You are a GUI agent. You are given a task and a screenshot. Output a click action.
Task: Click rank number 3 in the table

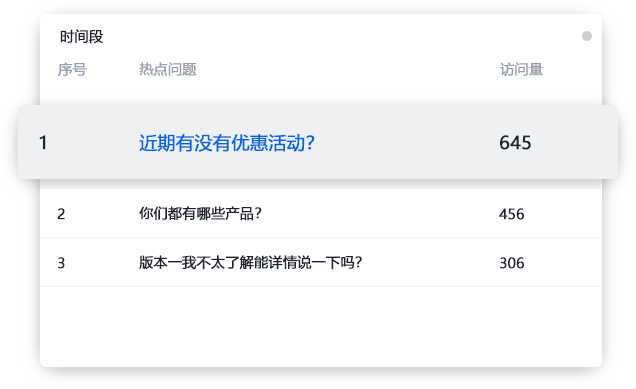pos(61,263)
